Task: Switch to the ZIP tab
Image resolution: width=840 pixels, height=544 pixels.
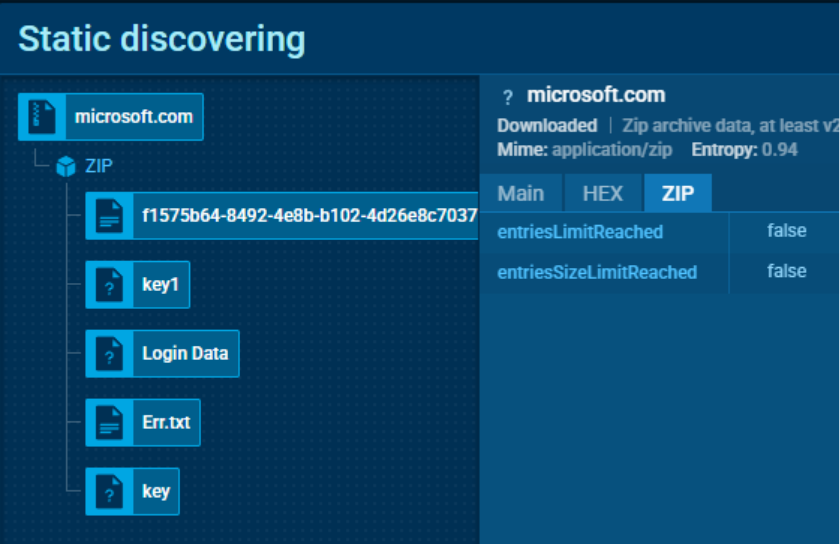Action: click(678, 193)
